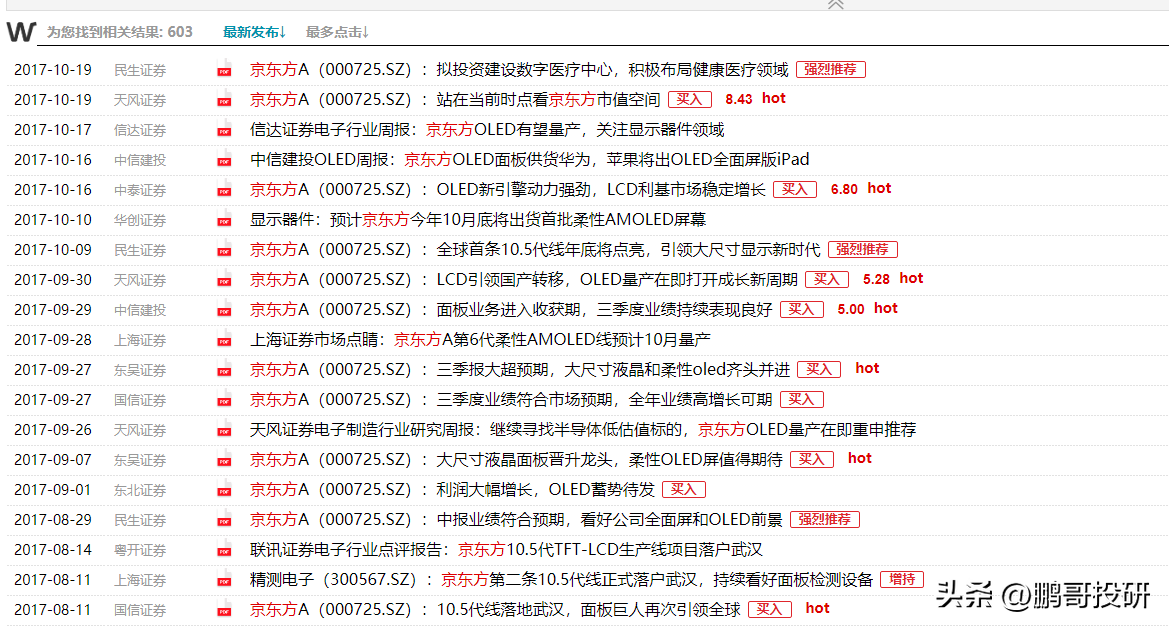Open 精测电子 (300567.SZ) report link
Image resolution: width=1169 pixels, height=628 pixels.
pyautogui.click(x=561, y=580)
